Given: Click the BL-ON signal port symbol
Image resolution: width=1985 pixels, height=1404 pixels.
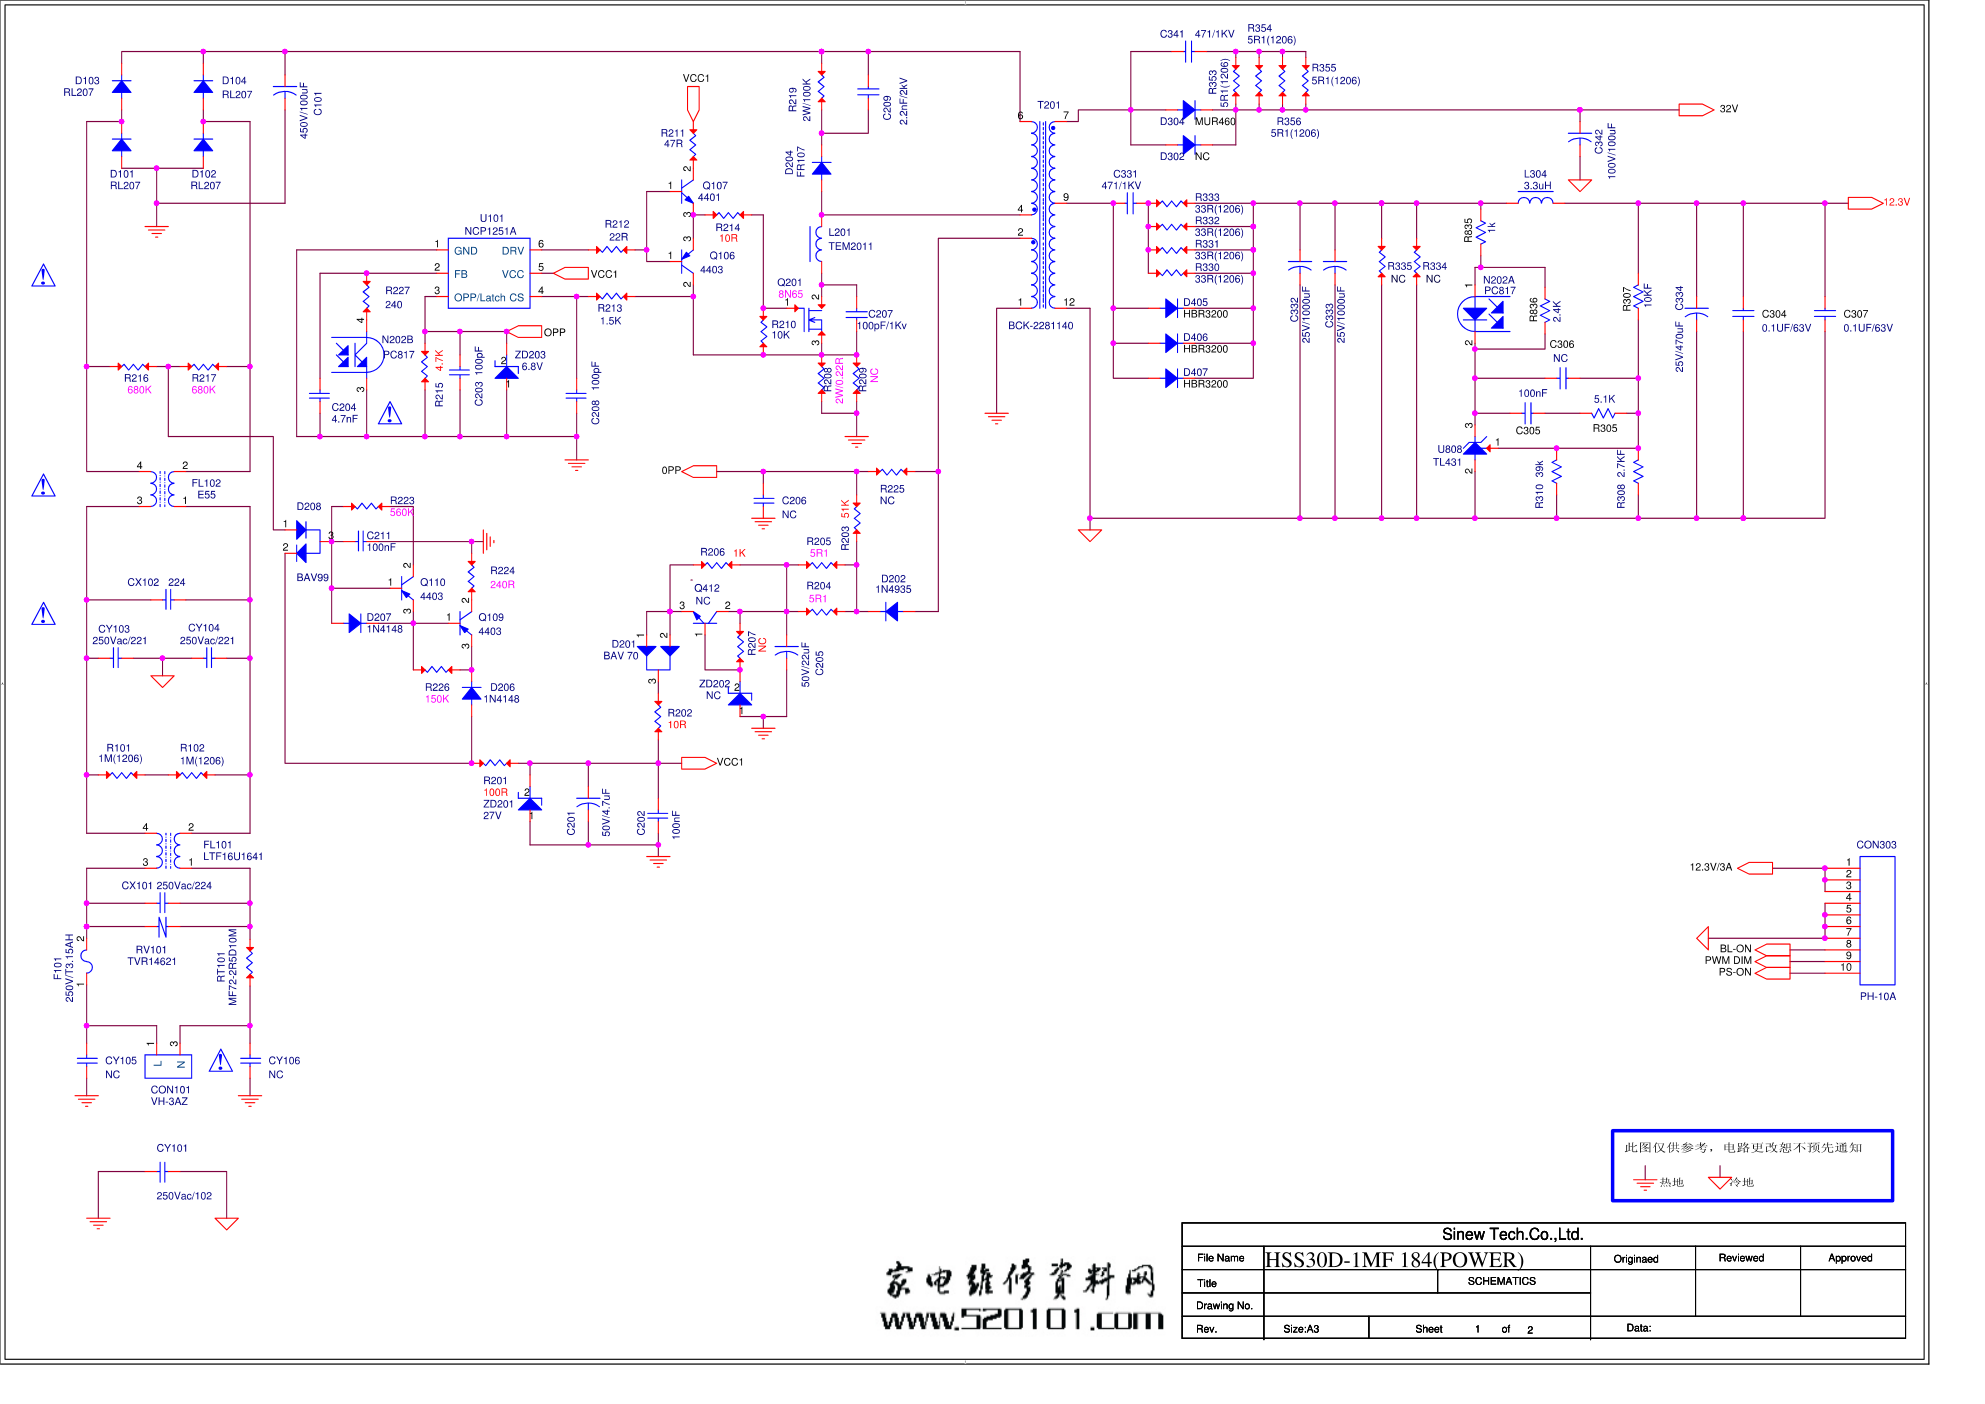Looking at the screenshot, I should pos(1772,949).
